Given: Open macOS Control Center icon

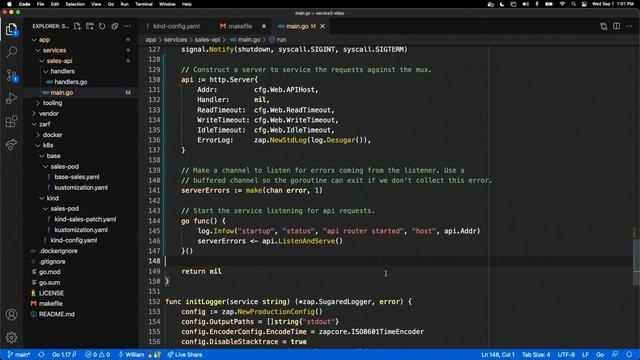Looking at the screenshot, I should (x=584, y=4).
